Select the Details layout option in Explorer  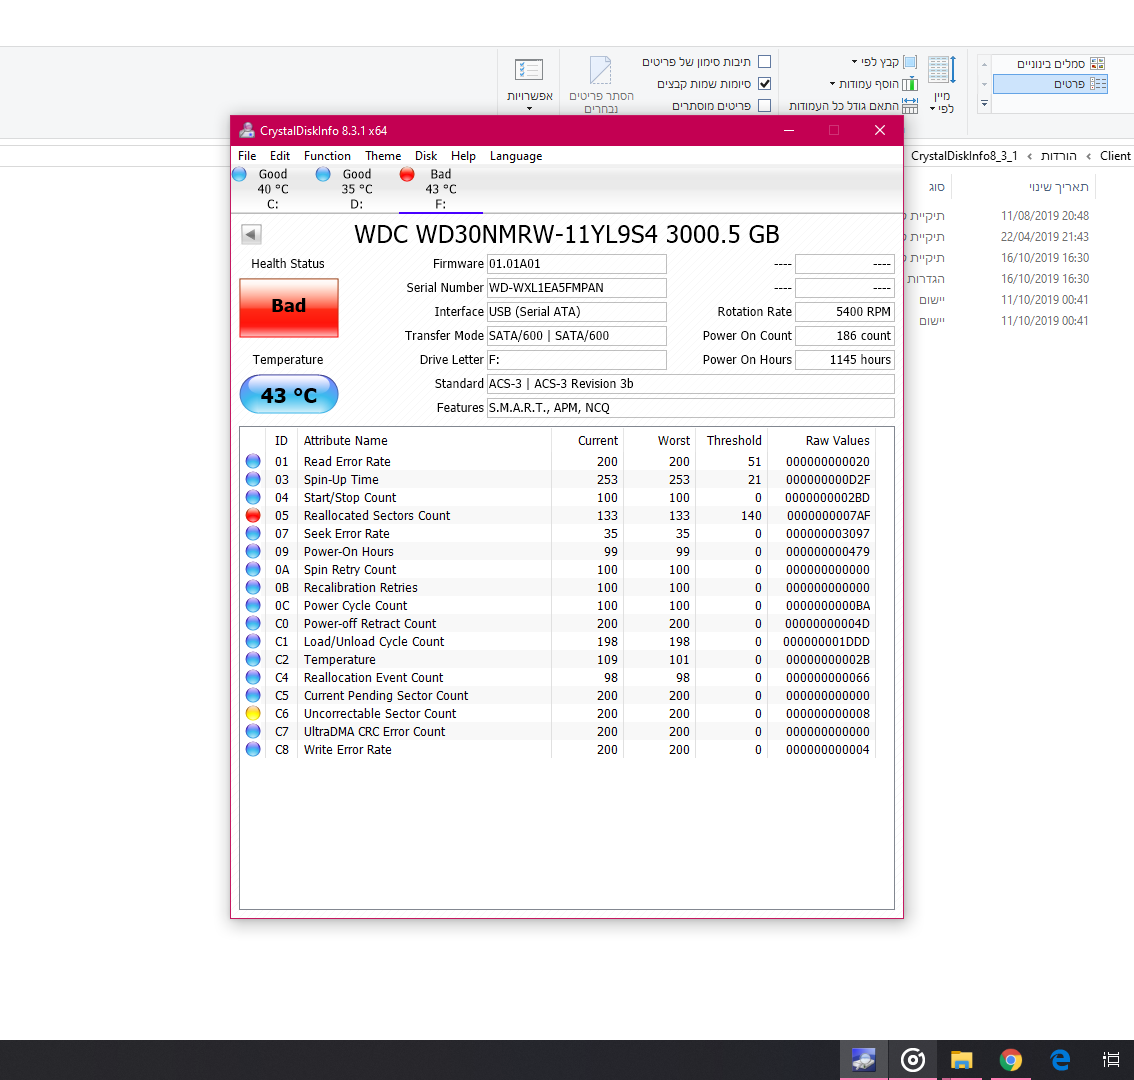(1050, 84)
